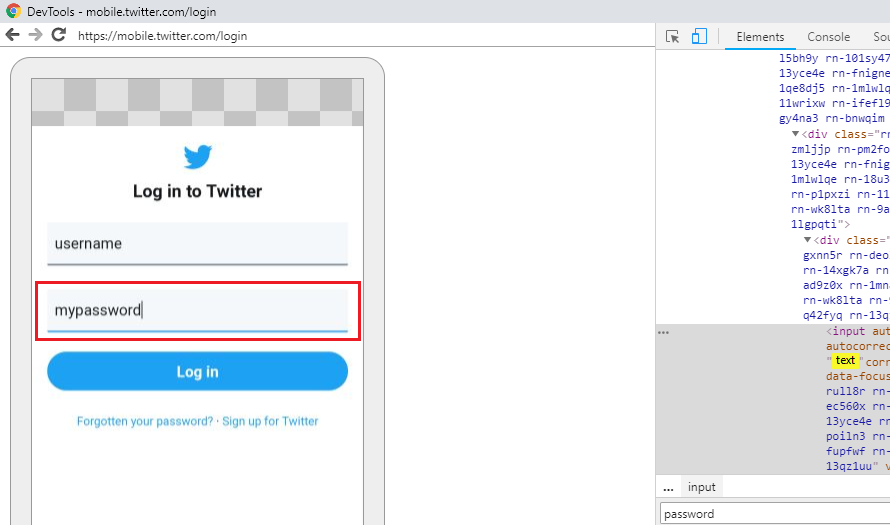The image size is (890, 525).
Task: Click the forward navigation arrow
Action: 35,35
